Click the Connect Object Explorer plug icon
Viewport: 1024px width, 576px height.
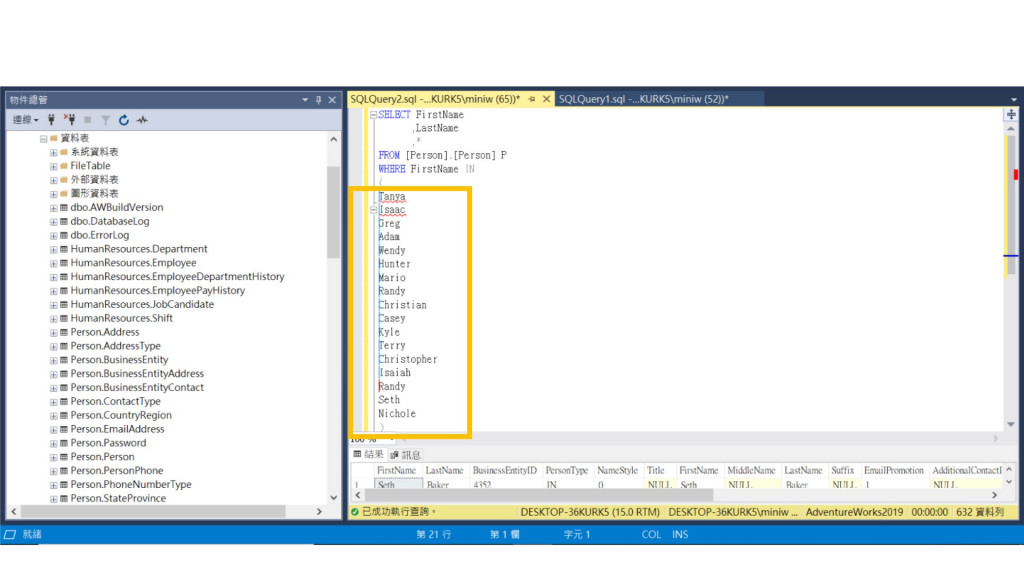click(51, 120)
